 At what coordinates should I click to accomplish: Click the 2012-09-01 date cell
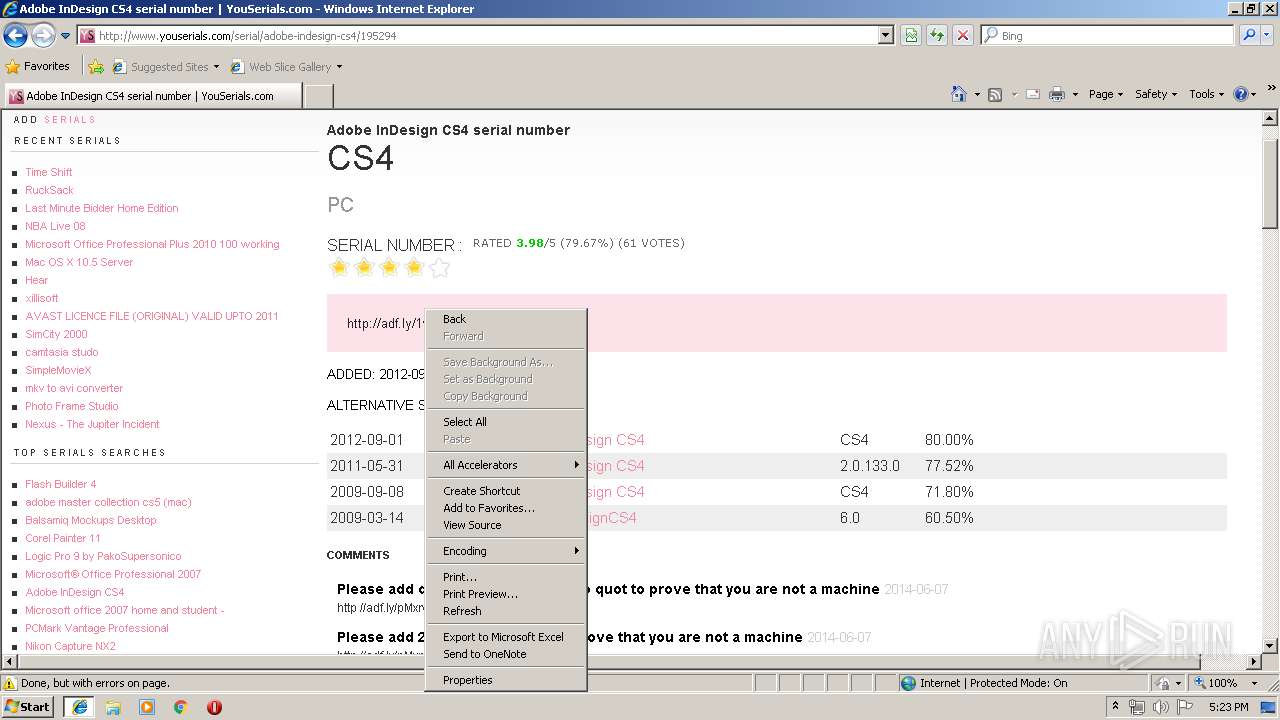367,440
